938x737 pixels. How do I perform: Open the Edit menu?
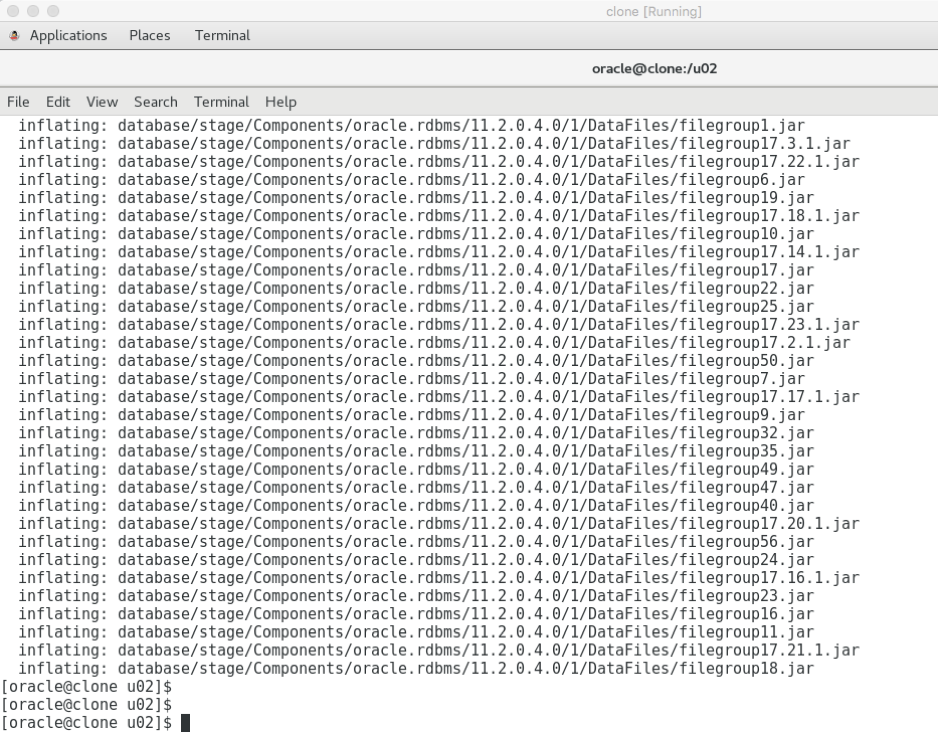click(x=57, y=101)
